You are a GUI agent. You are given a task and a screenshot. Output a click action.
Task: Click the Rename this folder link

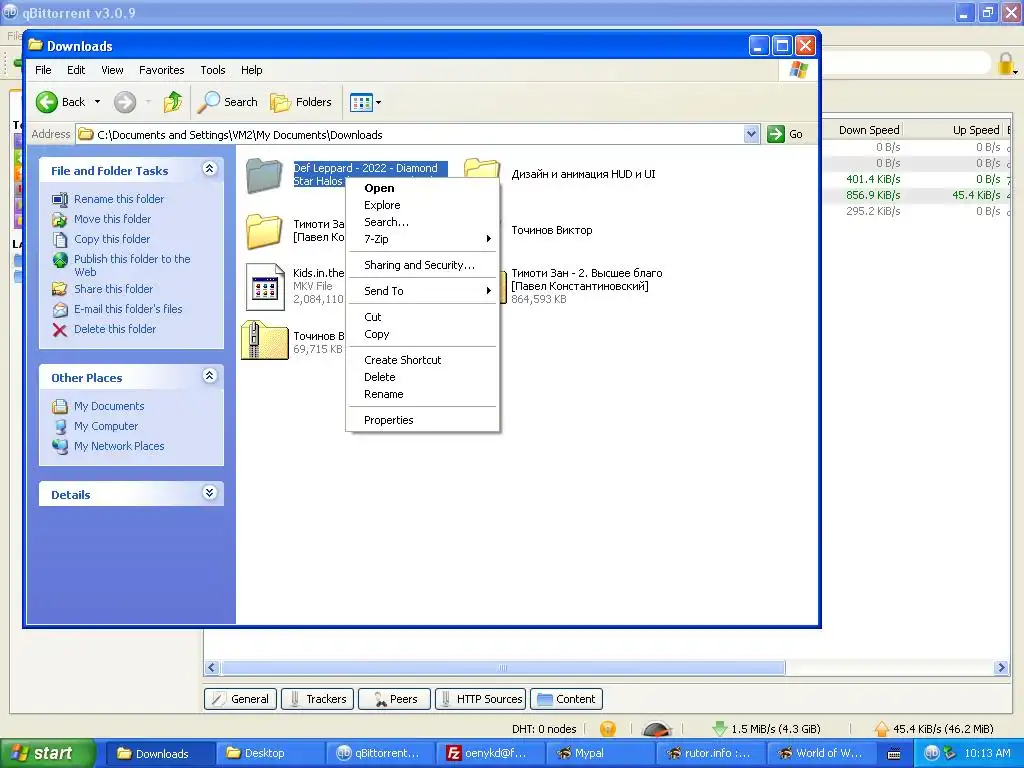pyautogui.click(x=119, y=199)
